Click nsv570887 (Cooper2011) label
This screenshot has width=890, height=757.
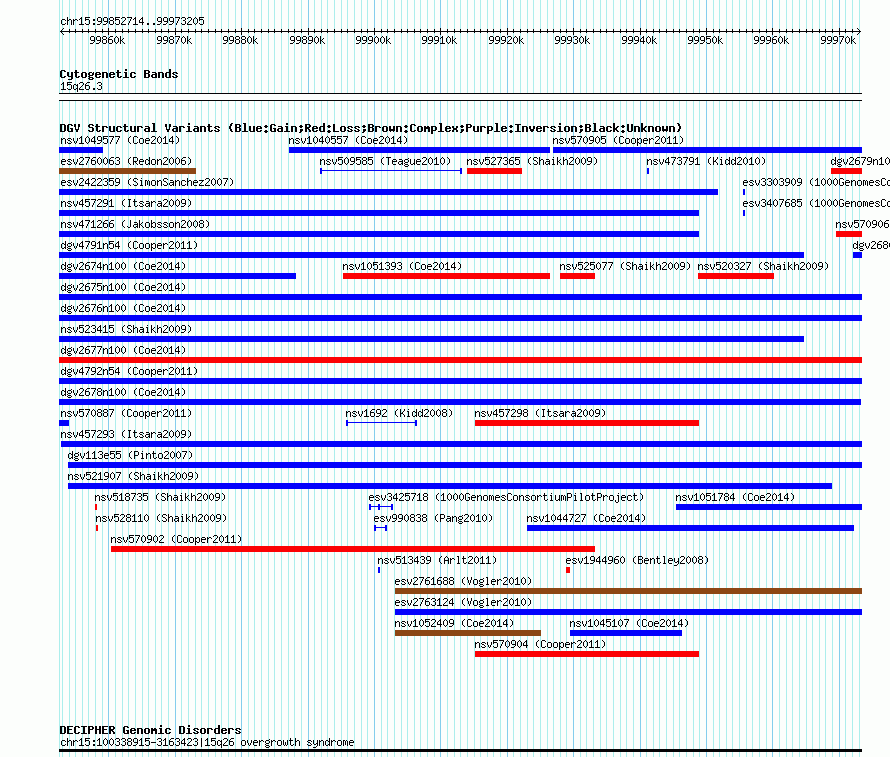point(126,413)
